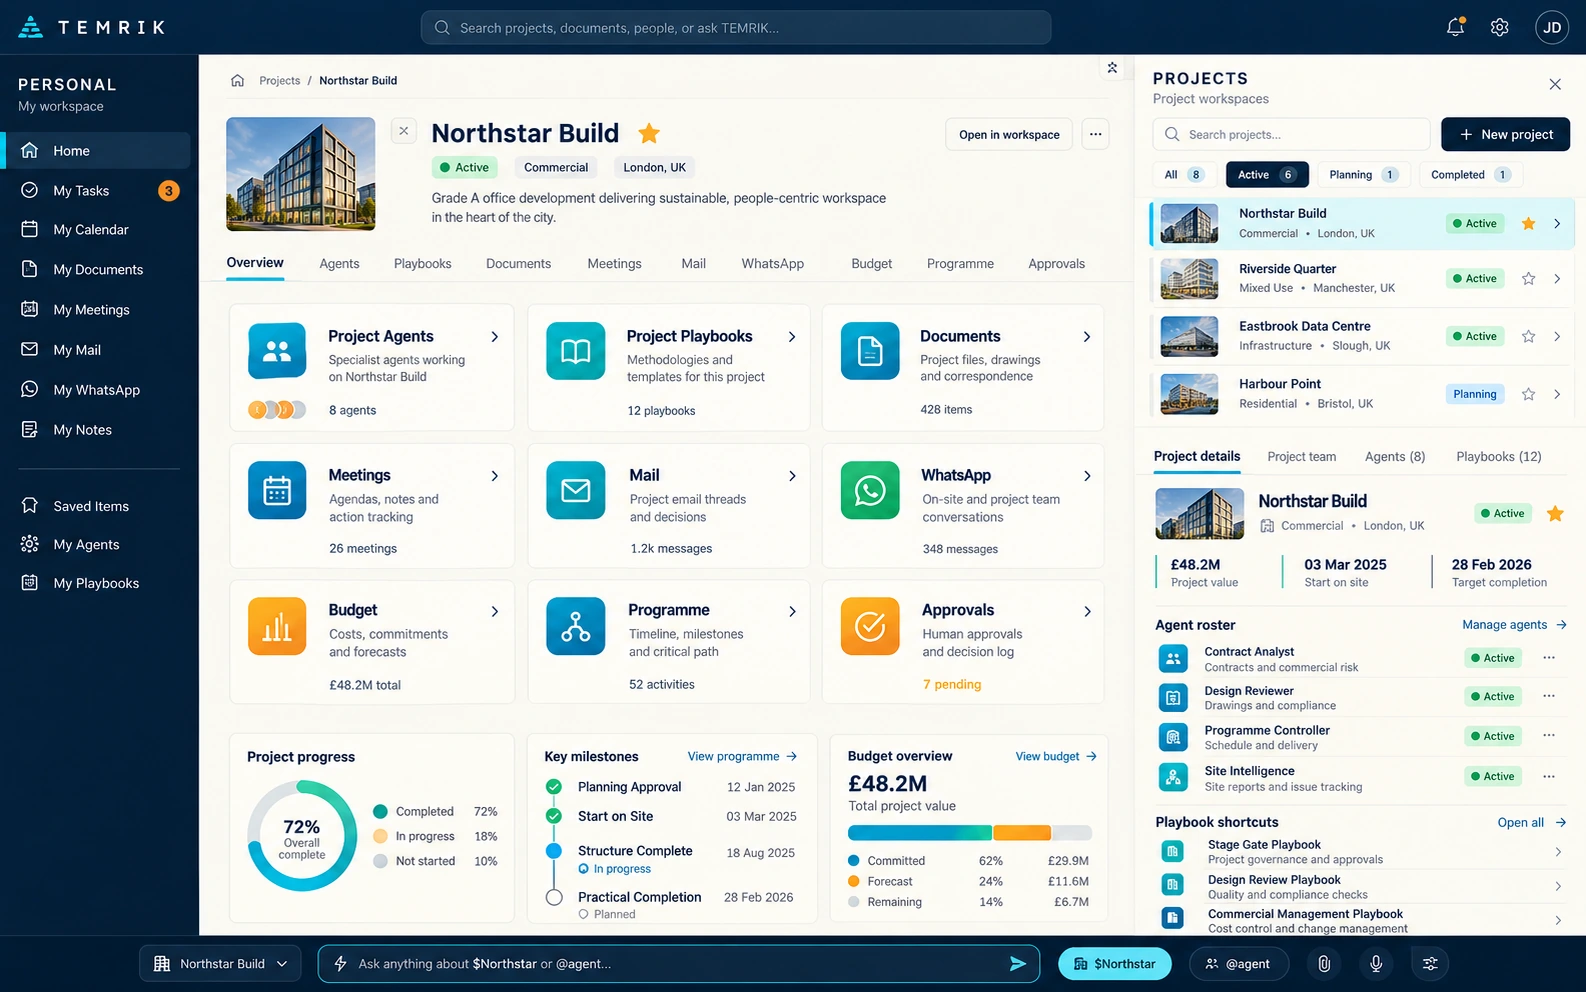Click the Project Playbooks book icon
1586x992 pixels.
click(x=576, y=351)
